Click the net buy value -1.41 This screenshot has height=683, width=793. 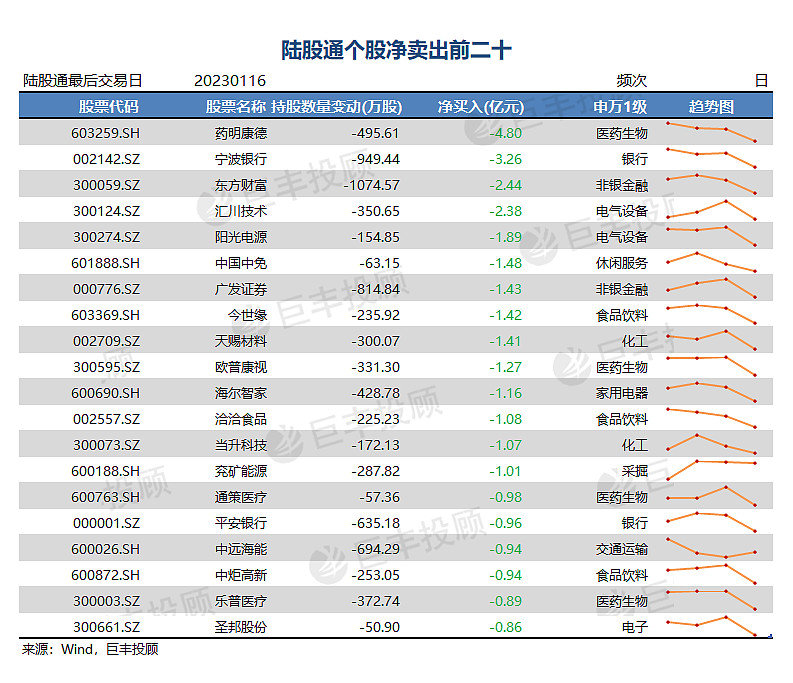tap(506, 341)
